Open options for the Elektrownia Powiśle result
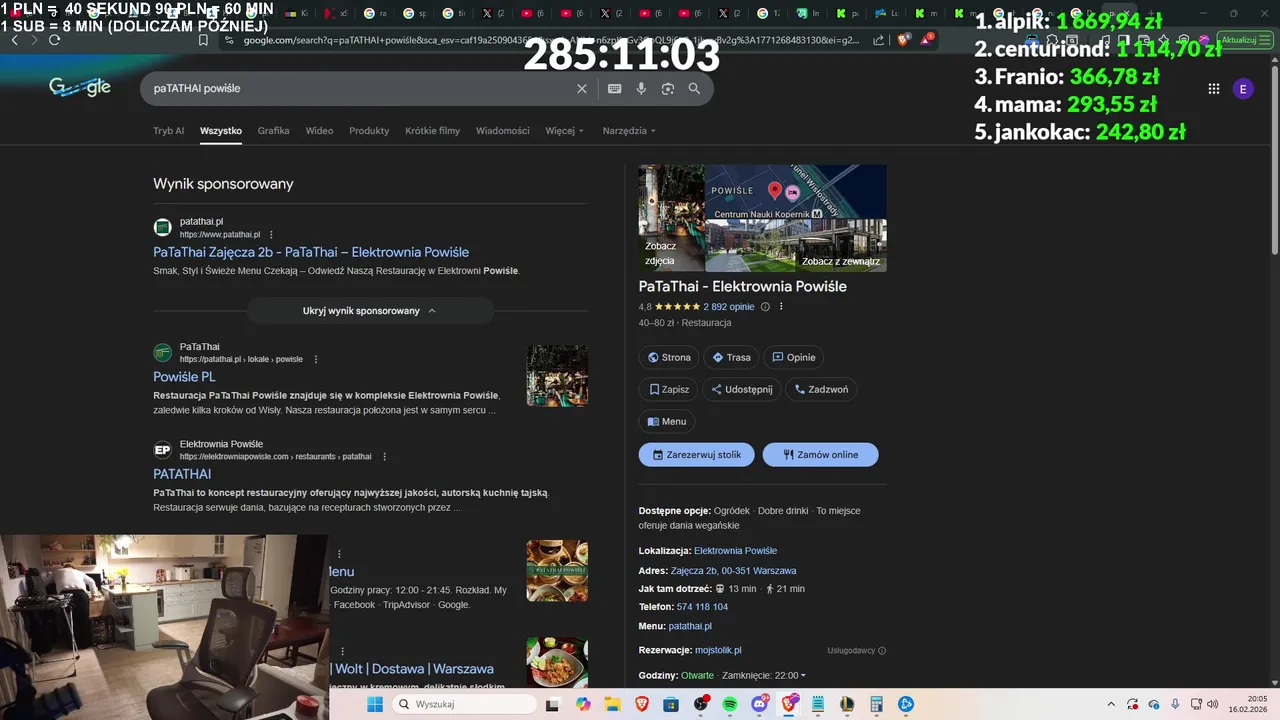 click(384, 457)
